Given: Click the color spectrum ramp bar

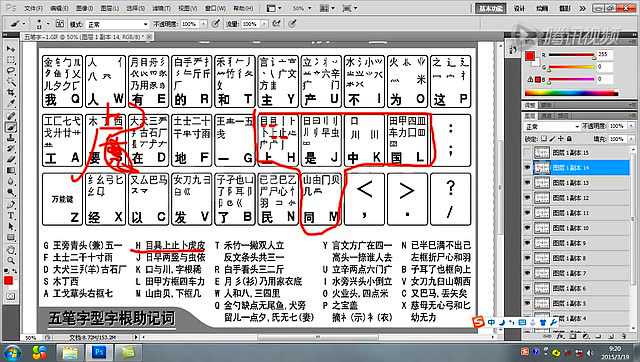Looking at the screenshot, I should [x=571, y=93].
